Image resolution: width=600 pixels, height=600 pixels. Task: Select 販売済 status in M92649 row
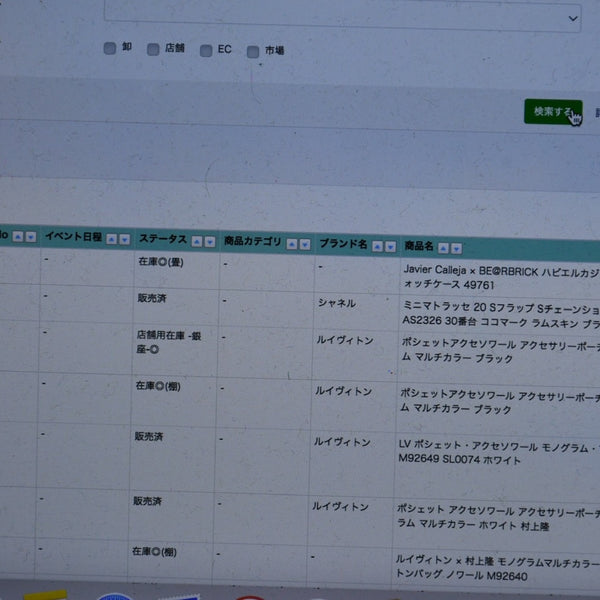tap(149, 436)
